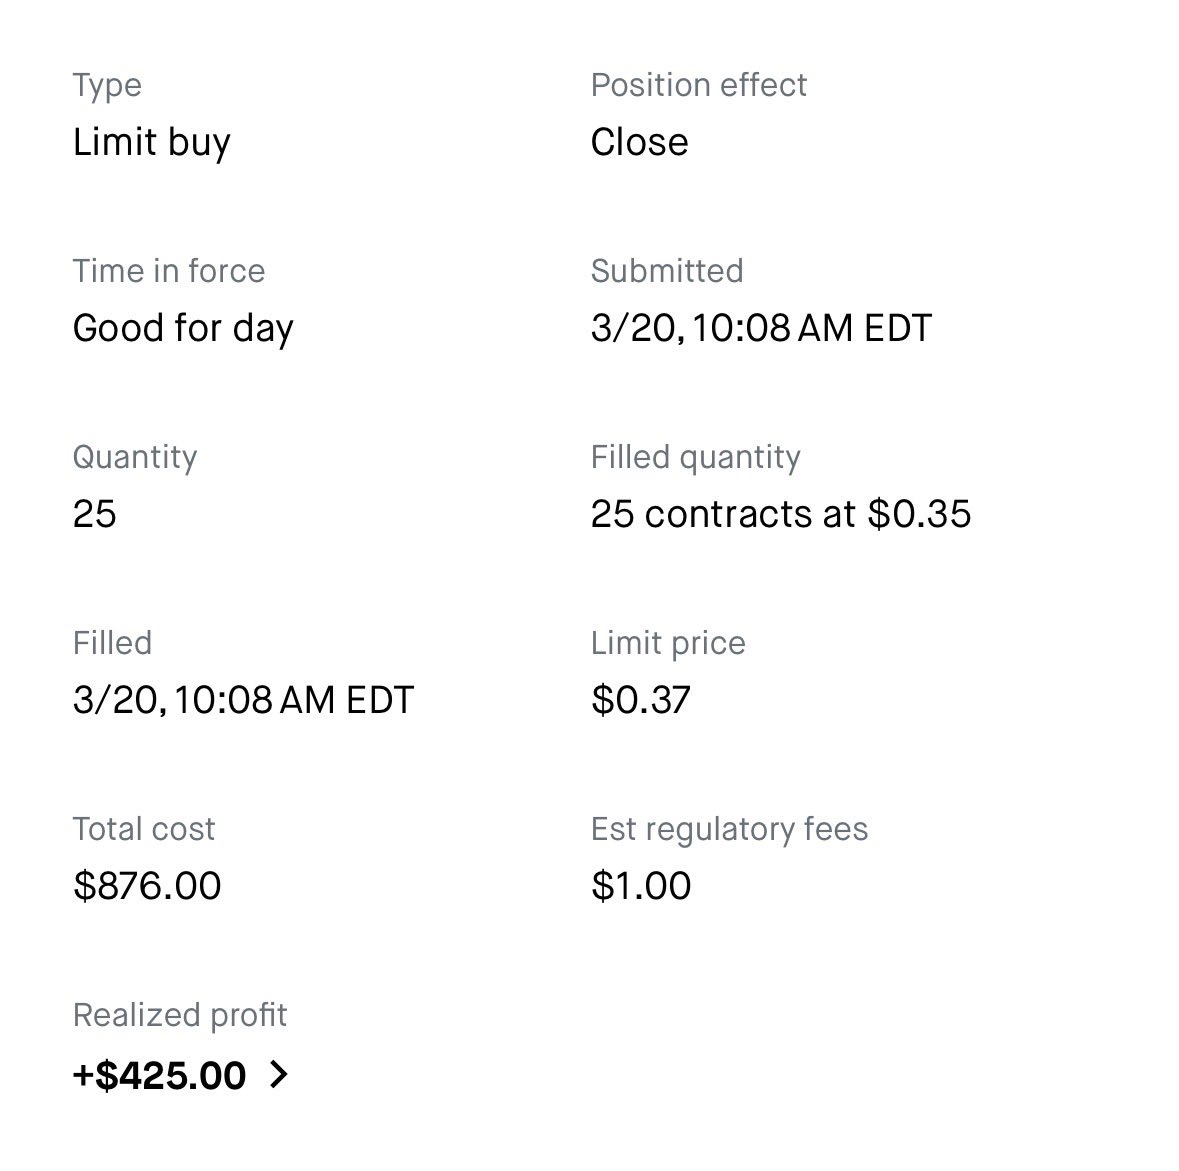Click the chevron arrow beside realized profit
Viewport: 1179px width, 1171px height.
279,1075
